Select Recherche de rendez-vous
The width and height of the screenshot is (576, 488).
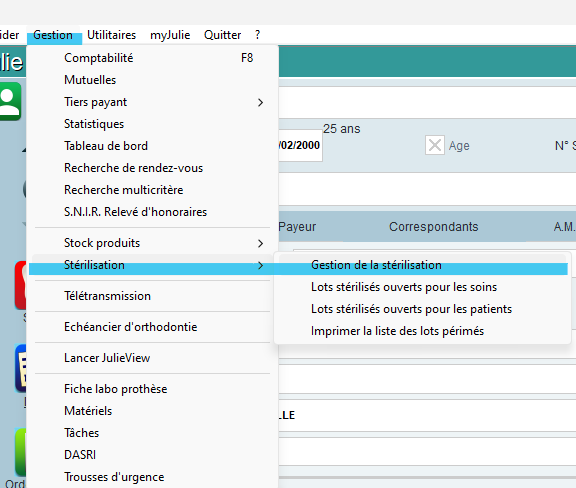pos(153,168)
